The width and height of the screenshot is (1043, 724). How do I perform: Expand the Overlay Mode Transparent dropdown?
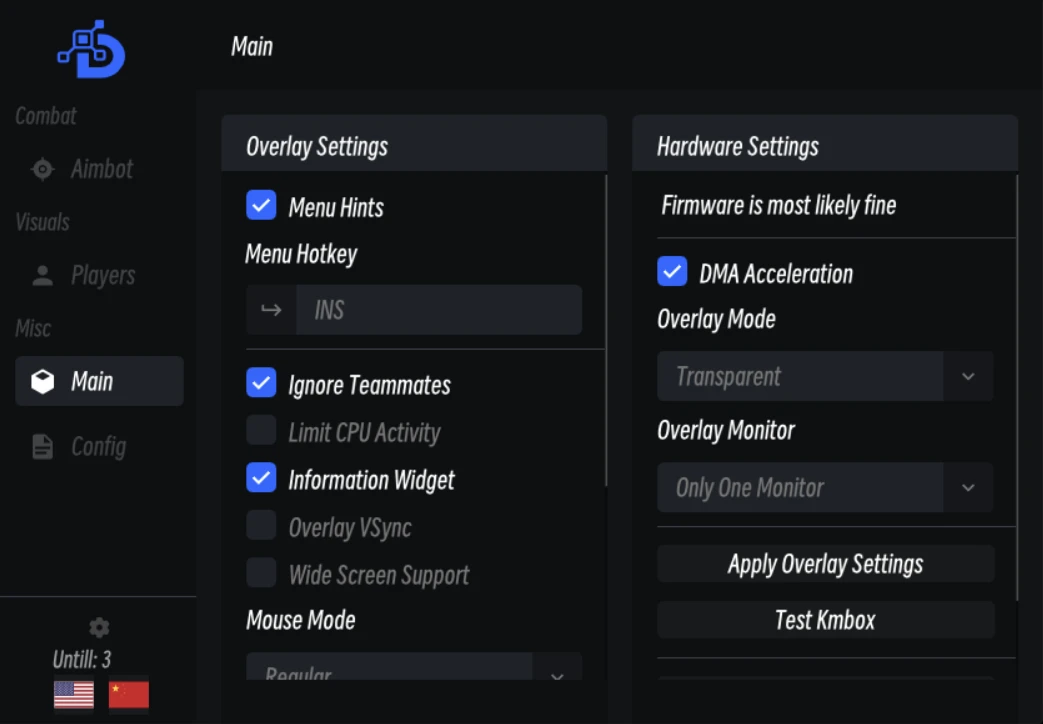point(825,377)
